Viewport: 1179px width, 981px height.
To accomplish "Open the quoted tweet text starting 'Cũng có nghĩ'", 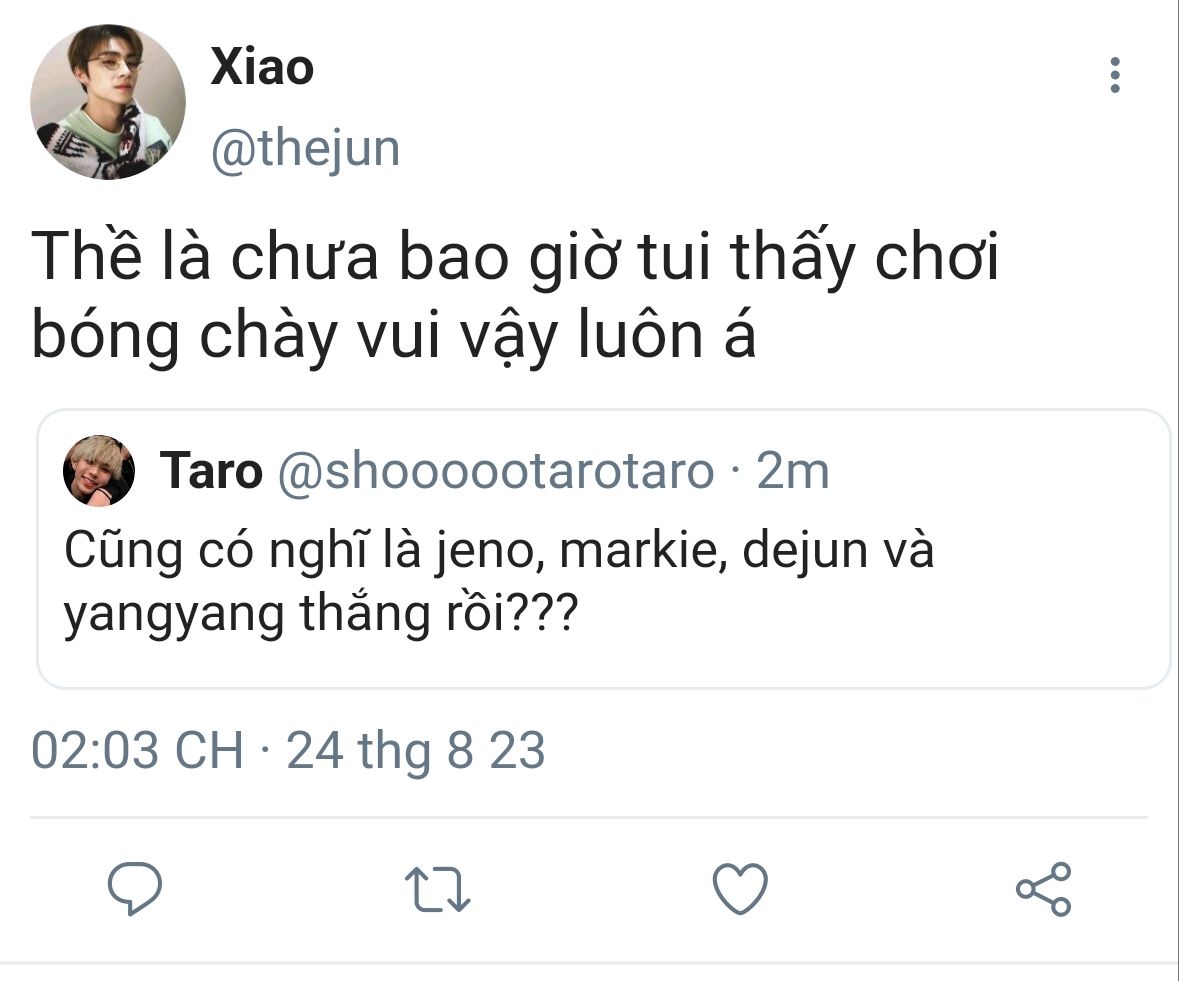I will click(x=499, y=583).
